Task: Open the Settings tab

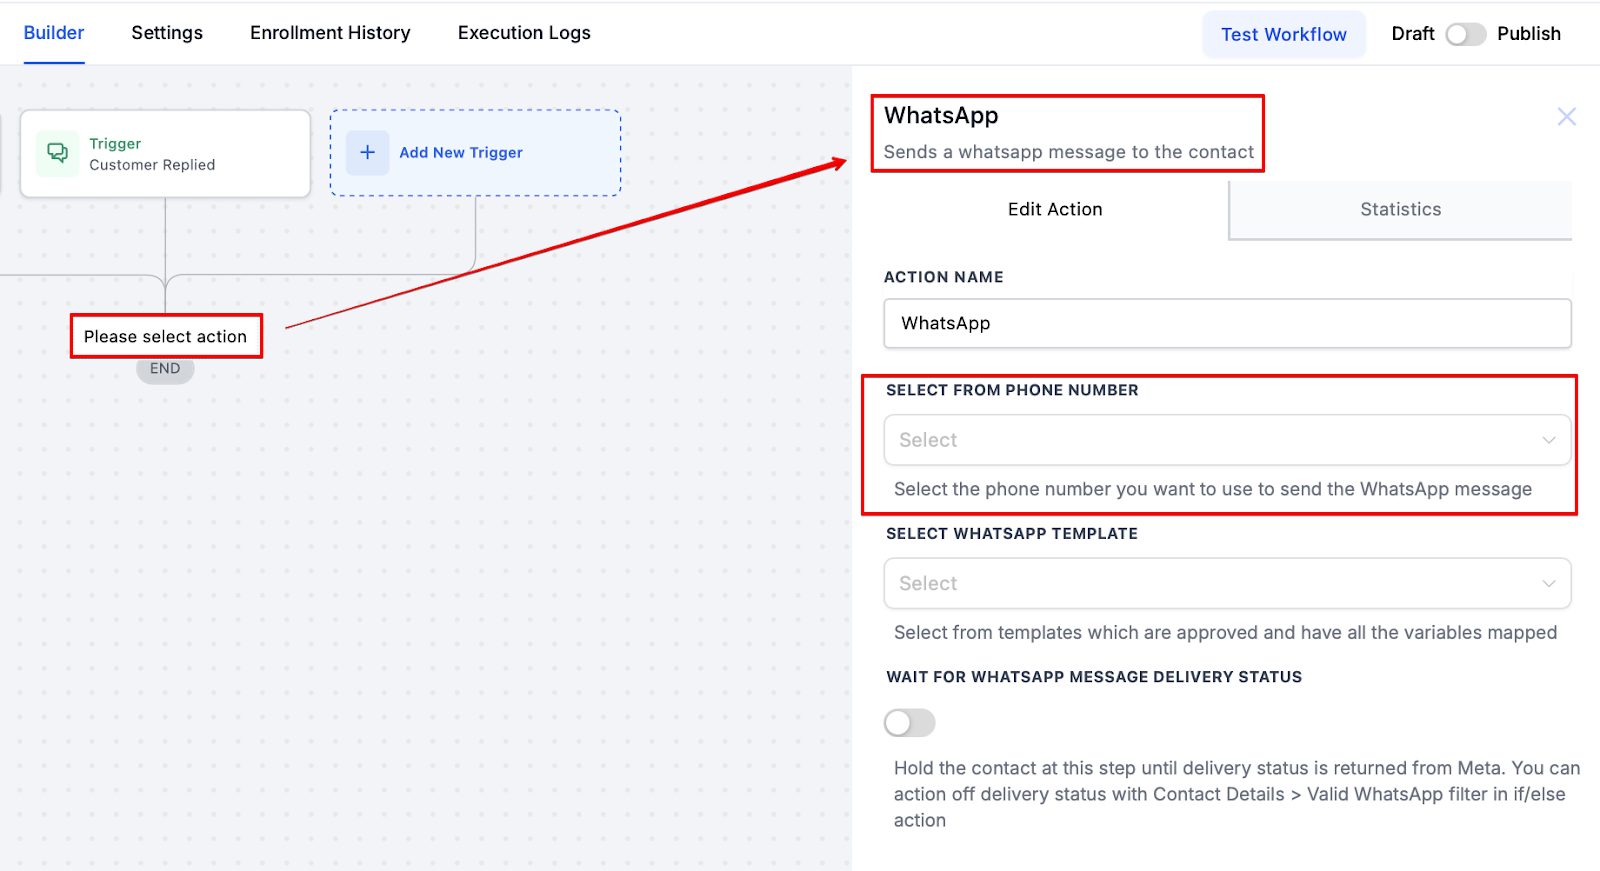Action: [167, 33]
